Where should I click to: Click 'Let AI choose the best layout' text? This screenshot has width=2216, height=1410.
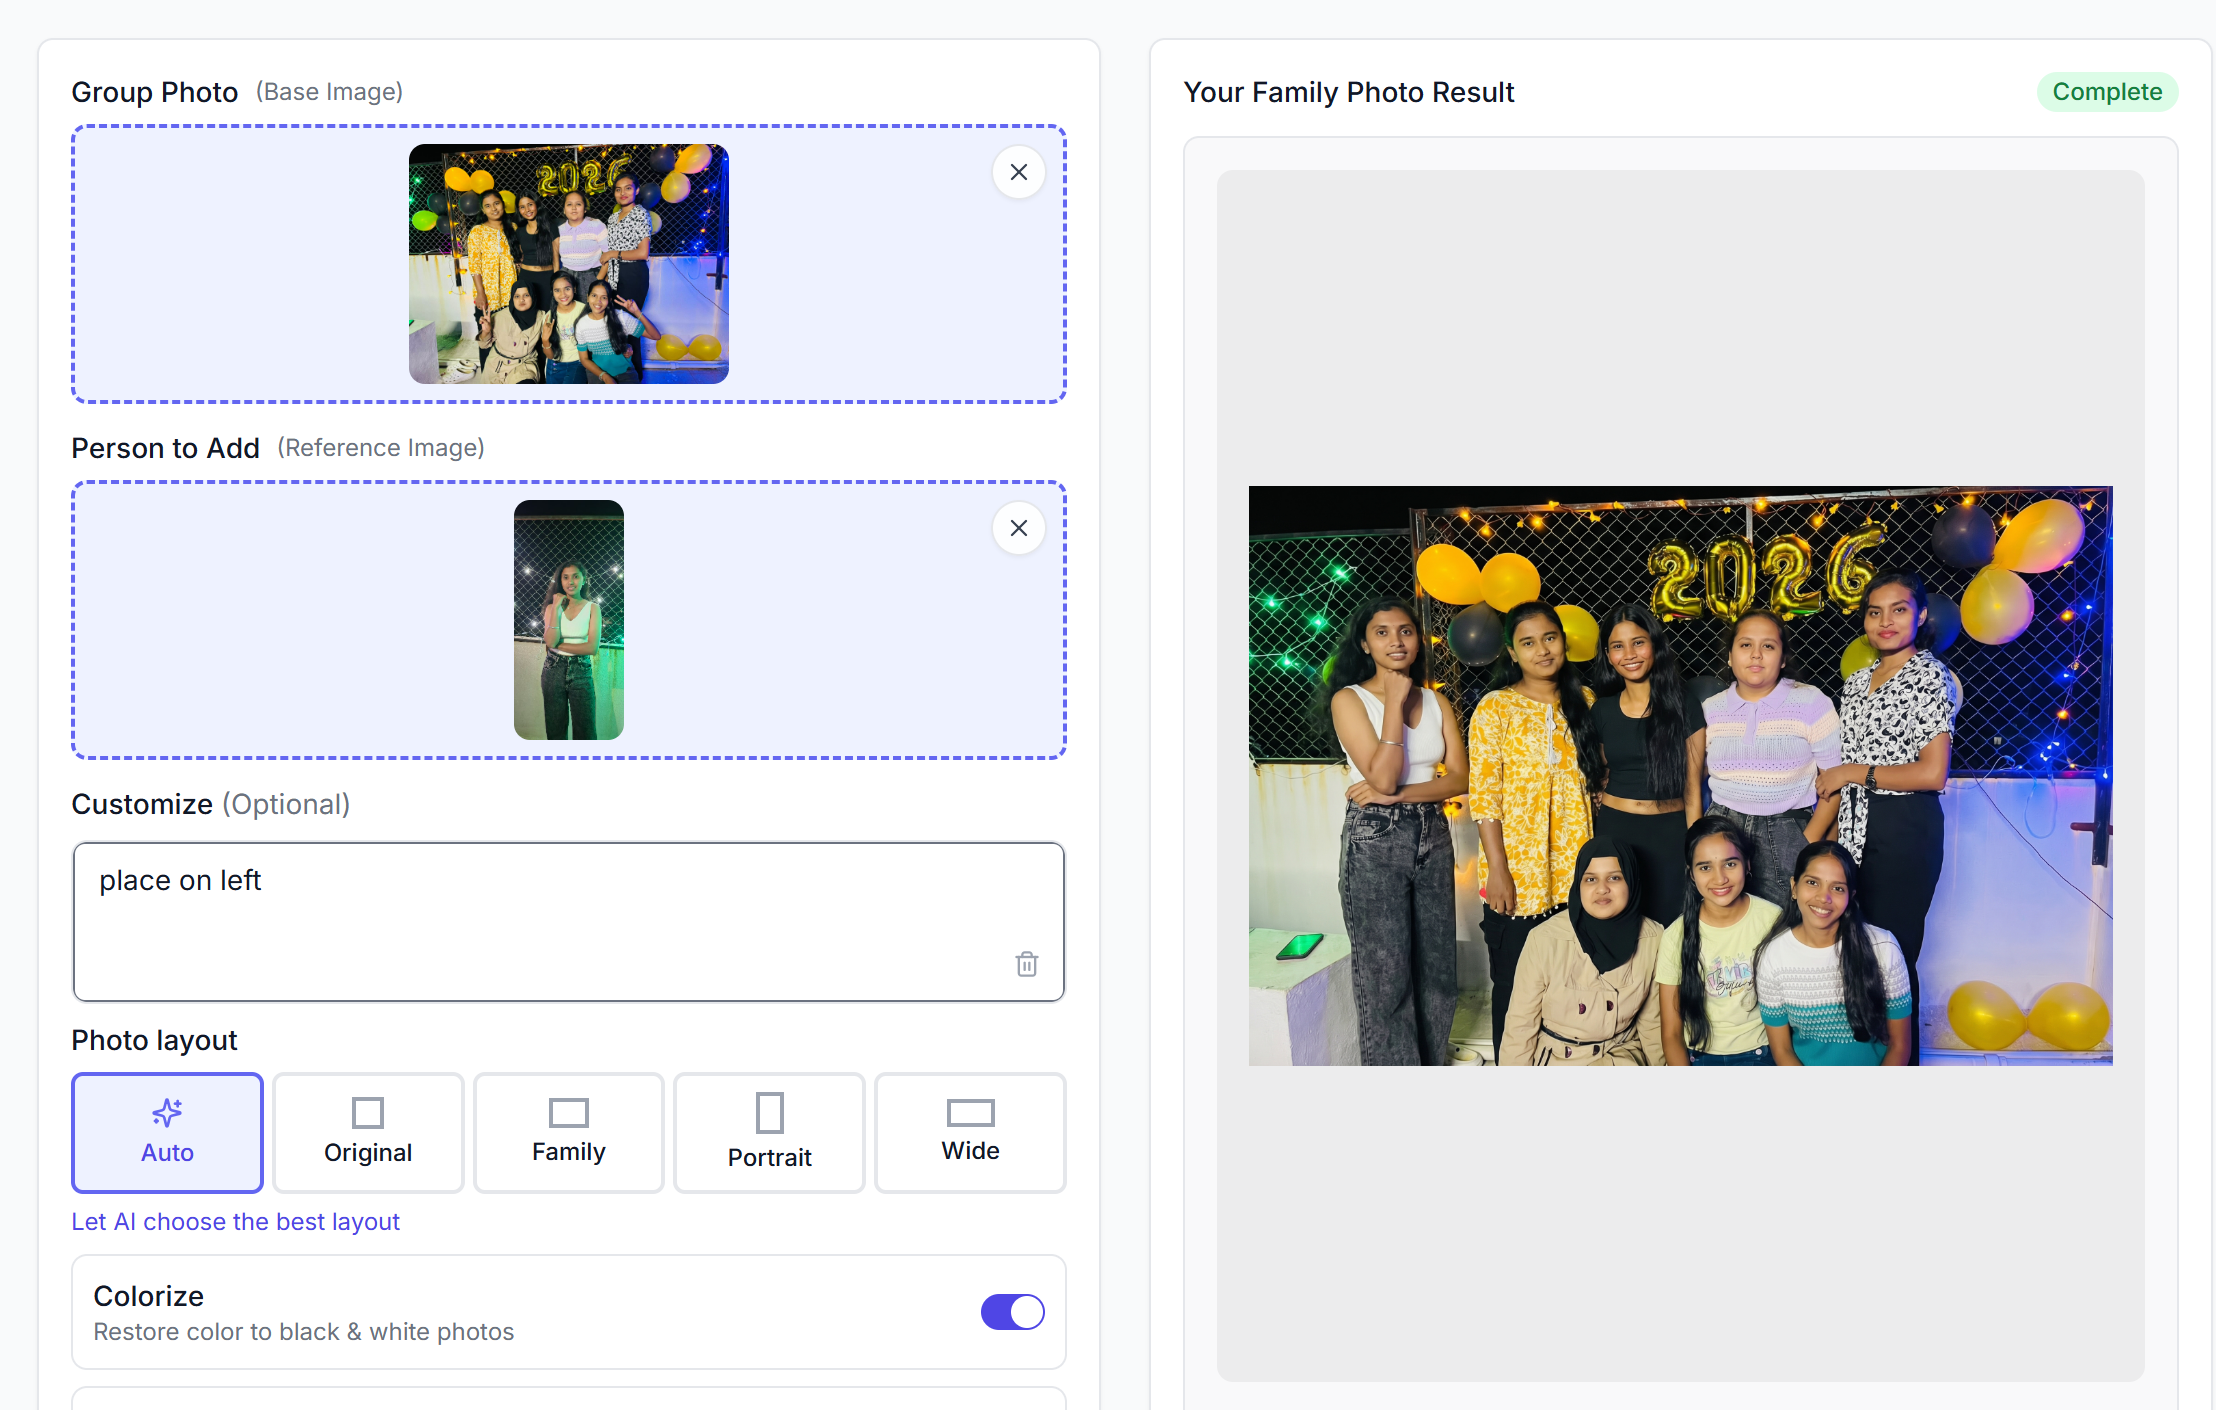click(x=235, y=1222)
